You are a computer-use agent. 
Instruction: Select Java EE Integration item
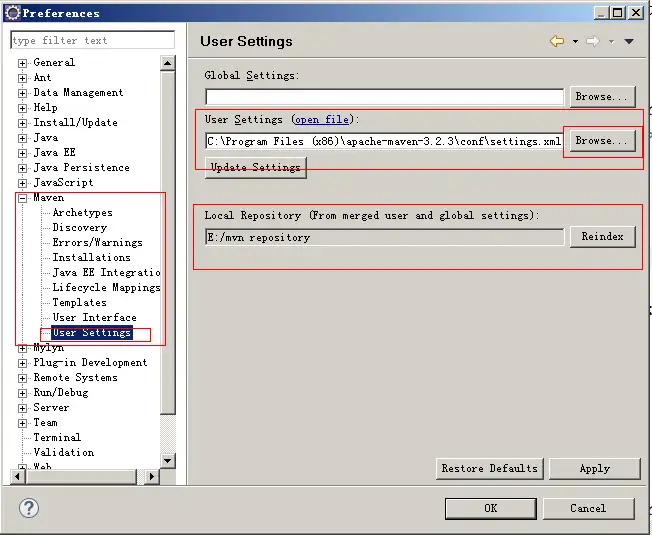106,272
